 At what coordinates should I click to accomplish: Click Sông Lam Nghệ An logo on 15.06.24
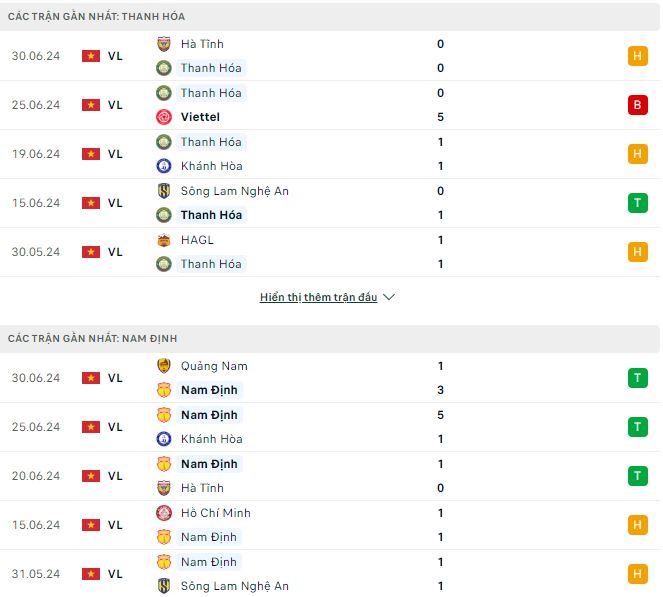[x=164, y=191]
